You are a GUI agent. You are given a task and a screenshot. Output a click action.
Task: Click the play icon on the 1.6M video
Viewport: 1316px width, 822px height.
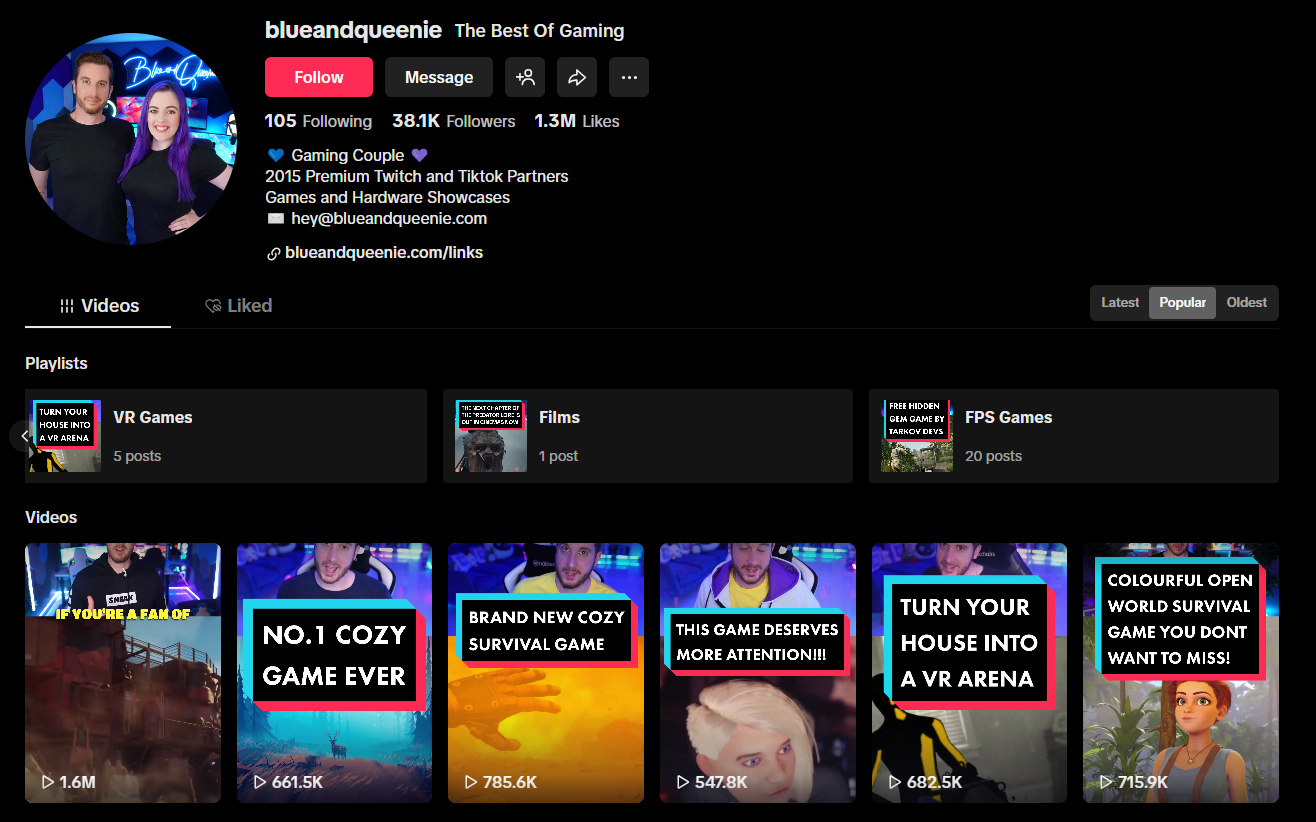click(x=47, y=782)
